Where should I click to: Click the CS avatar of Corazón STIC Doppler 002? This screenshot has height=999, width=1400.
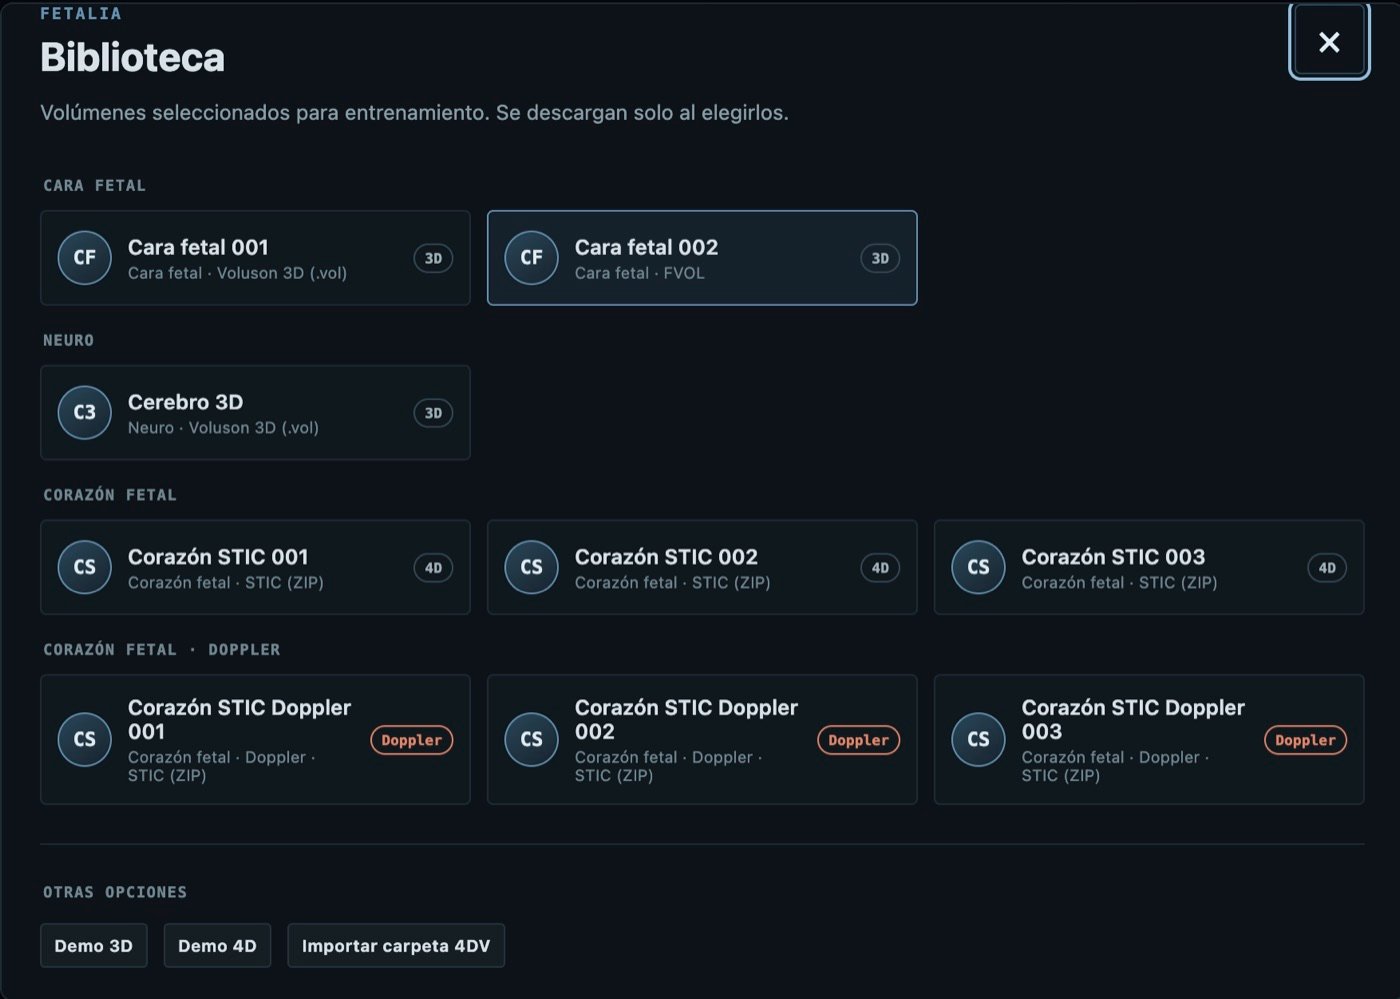click(532, 739)
